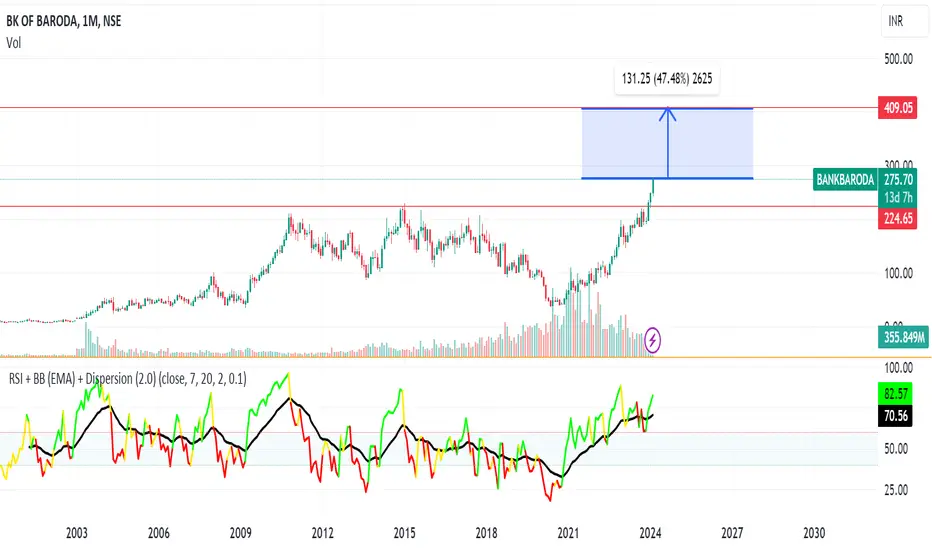Click the RSI + BB (EMA) + Dispersion indicator legend
This screenshot has width=932, height=550.
click(128, 379)
